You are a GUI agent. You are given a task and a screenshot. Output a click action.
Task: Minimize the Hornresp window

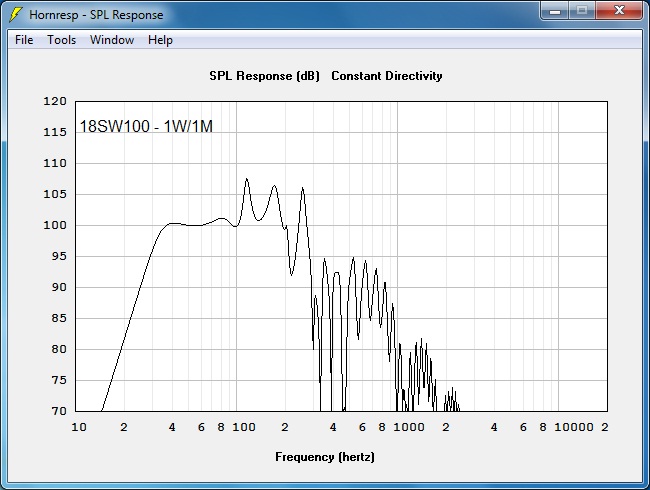pyautogui.click(x=555, y=10)
